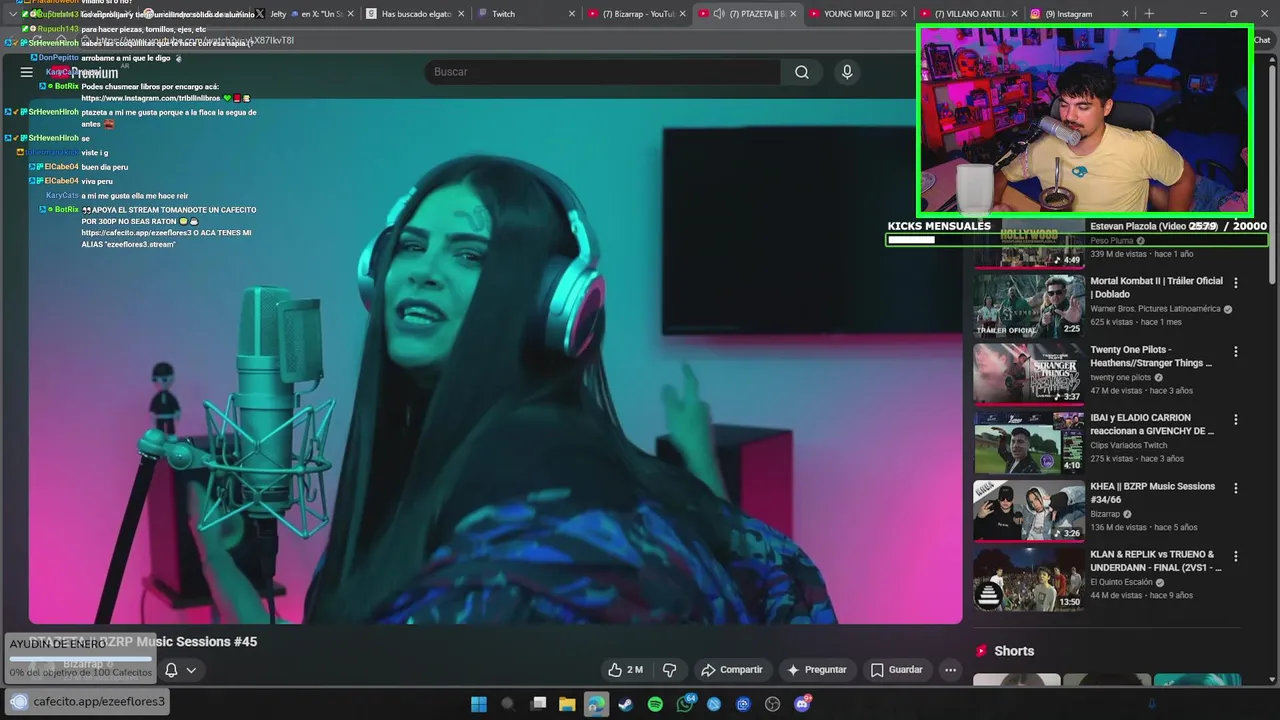Start voice search with the microphone icon
Viewport: 1280px width, 720px height.
coord(847,72)
